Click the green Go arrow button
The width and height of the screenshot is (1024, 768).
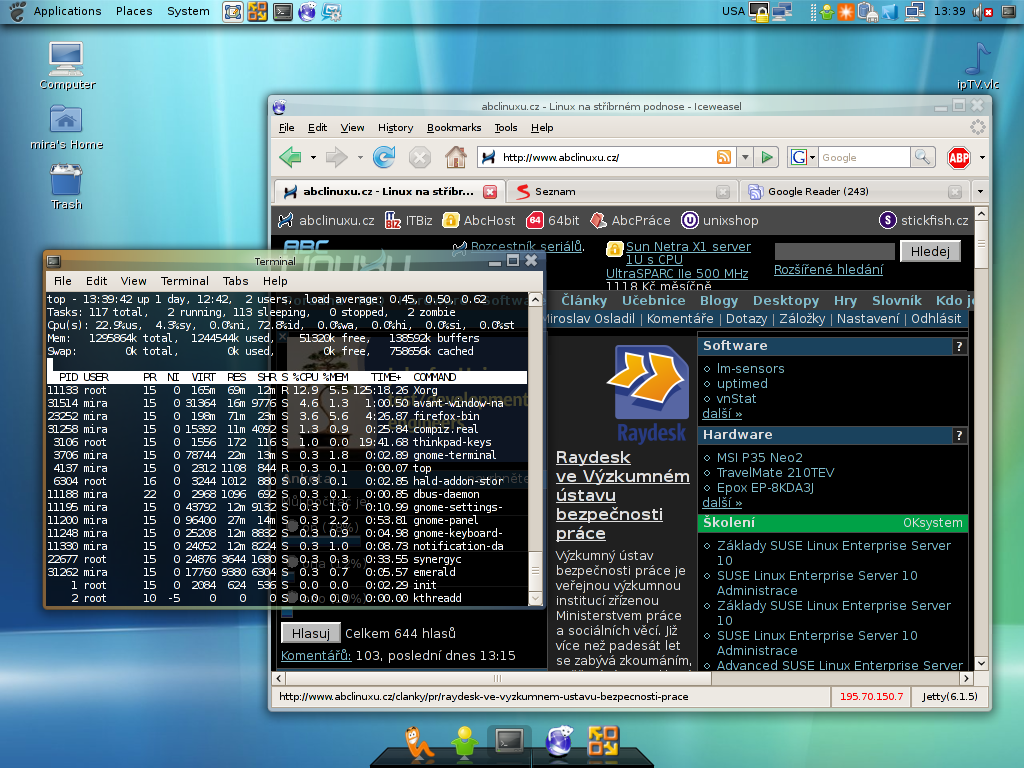point(767,157)
